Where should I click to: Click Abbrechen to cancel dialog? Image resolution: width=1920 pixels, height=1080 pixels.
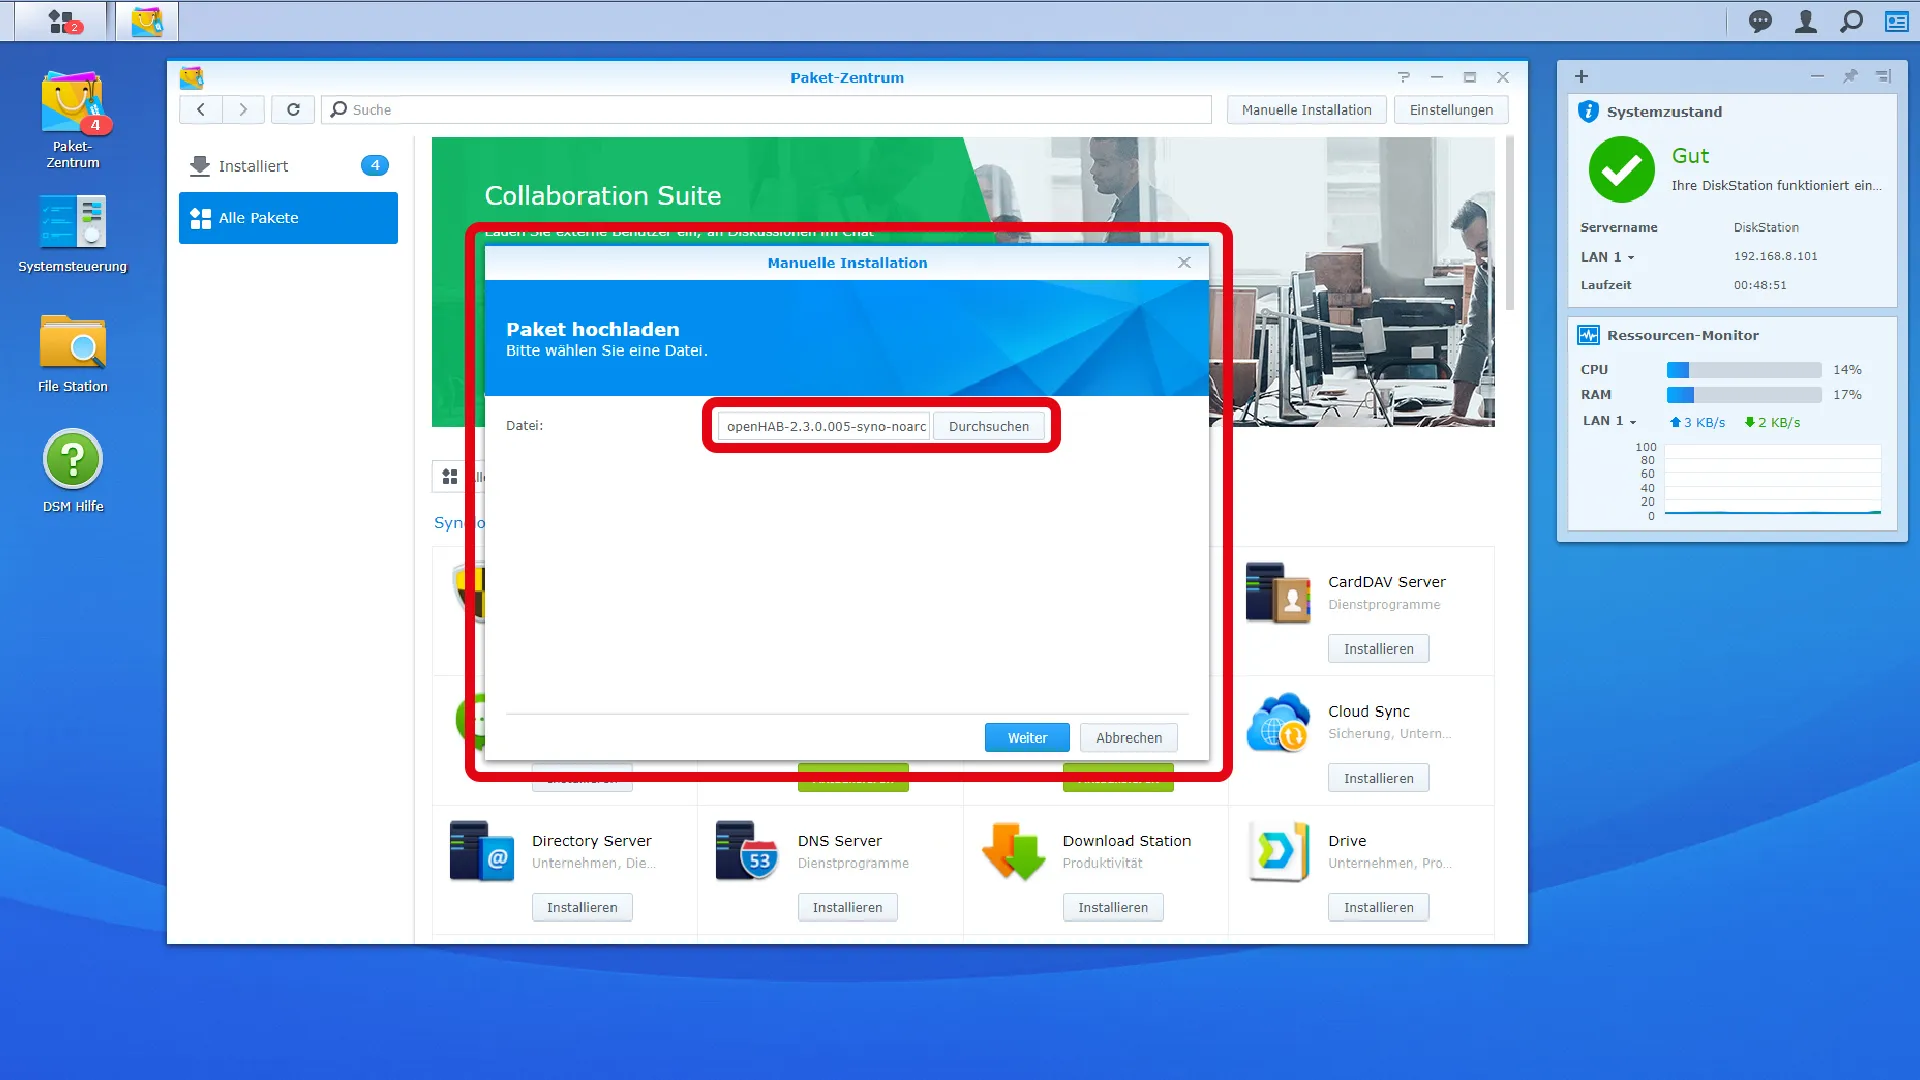(1129, 738)
